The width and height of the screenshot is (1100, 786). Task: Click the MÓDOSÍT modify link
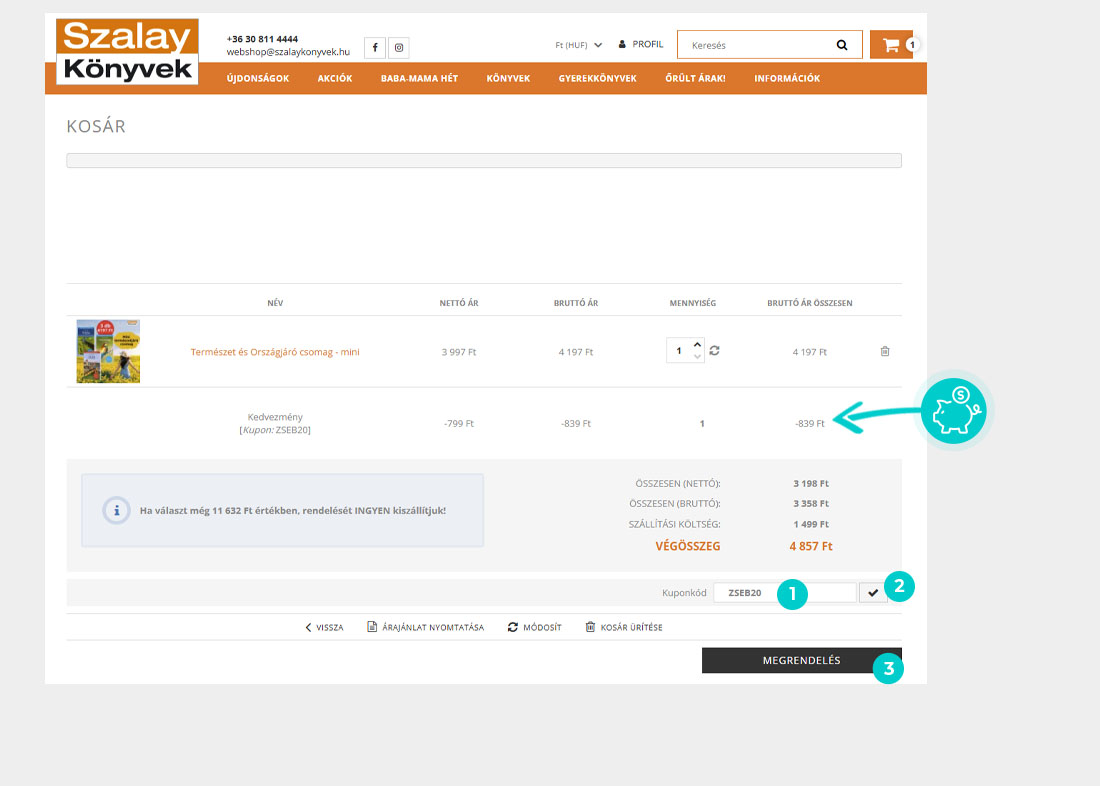(535, 627)
